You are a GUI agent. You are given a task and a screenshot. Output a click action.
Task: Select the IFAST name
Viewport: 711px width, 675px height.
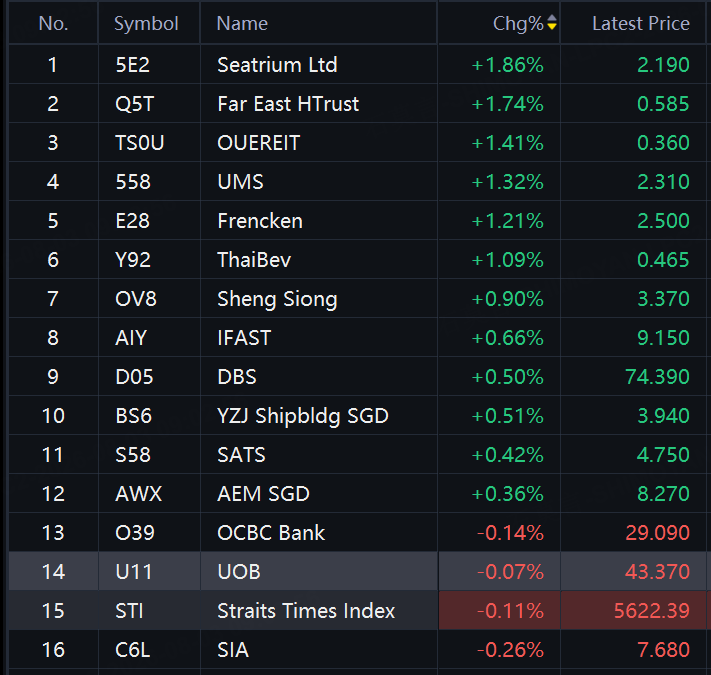coord(244,338)
